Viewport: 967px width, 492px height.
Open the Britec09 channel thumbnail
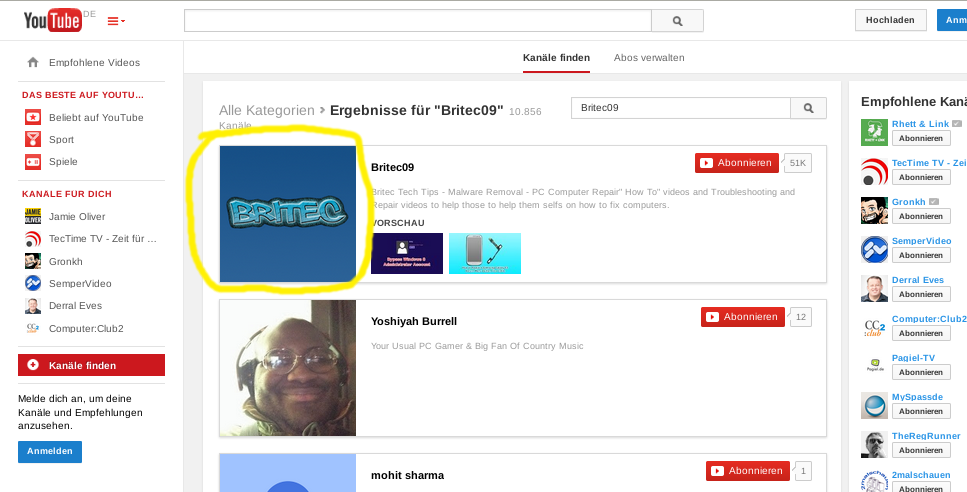[x=288, y=214]
